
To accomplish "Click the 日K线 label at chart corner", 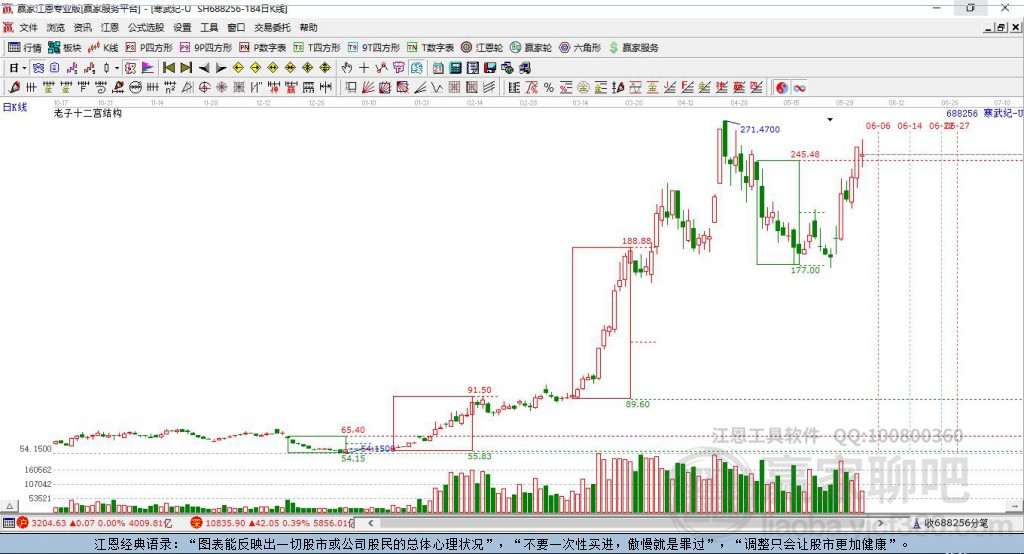I will pyautogui.click(x=15, y=107).
